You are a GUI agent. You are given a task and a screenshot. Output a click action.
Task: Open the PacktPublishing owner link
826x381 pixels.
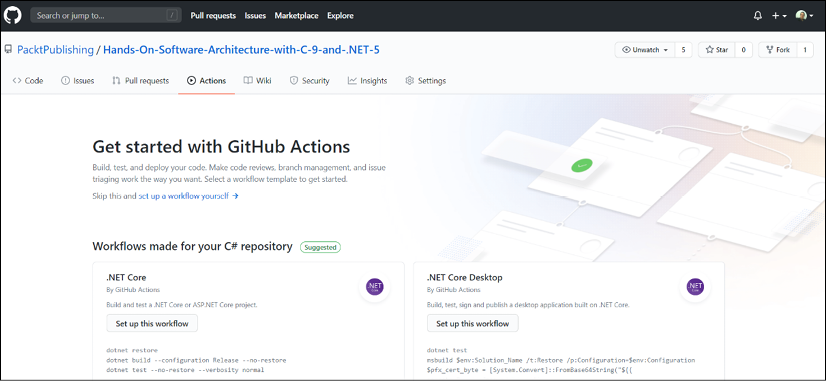[55, 50]
